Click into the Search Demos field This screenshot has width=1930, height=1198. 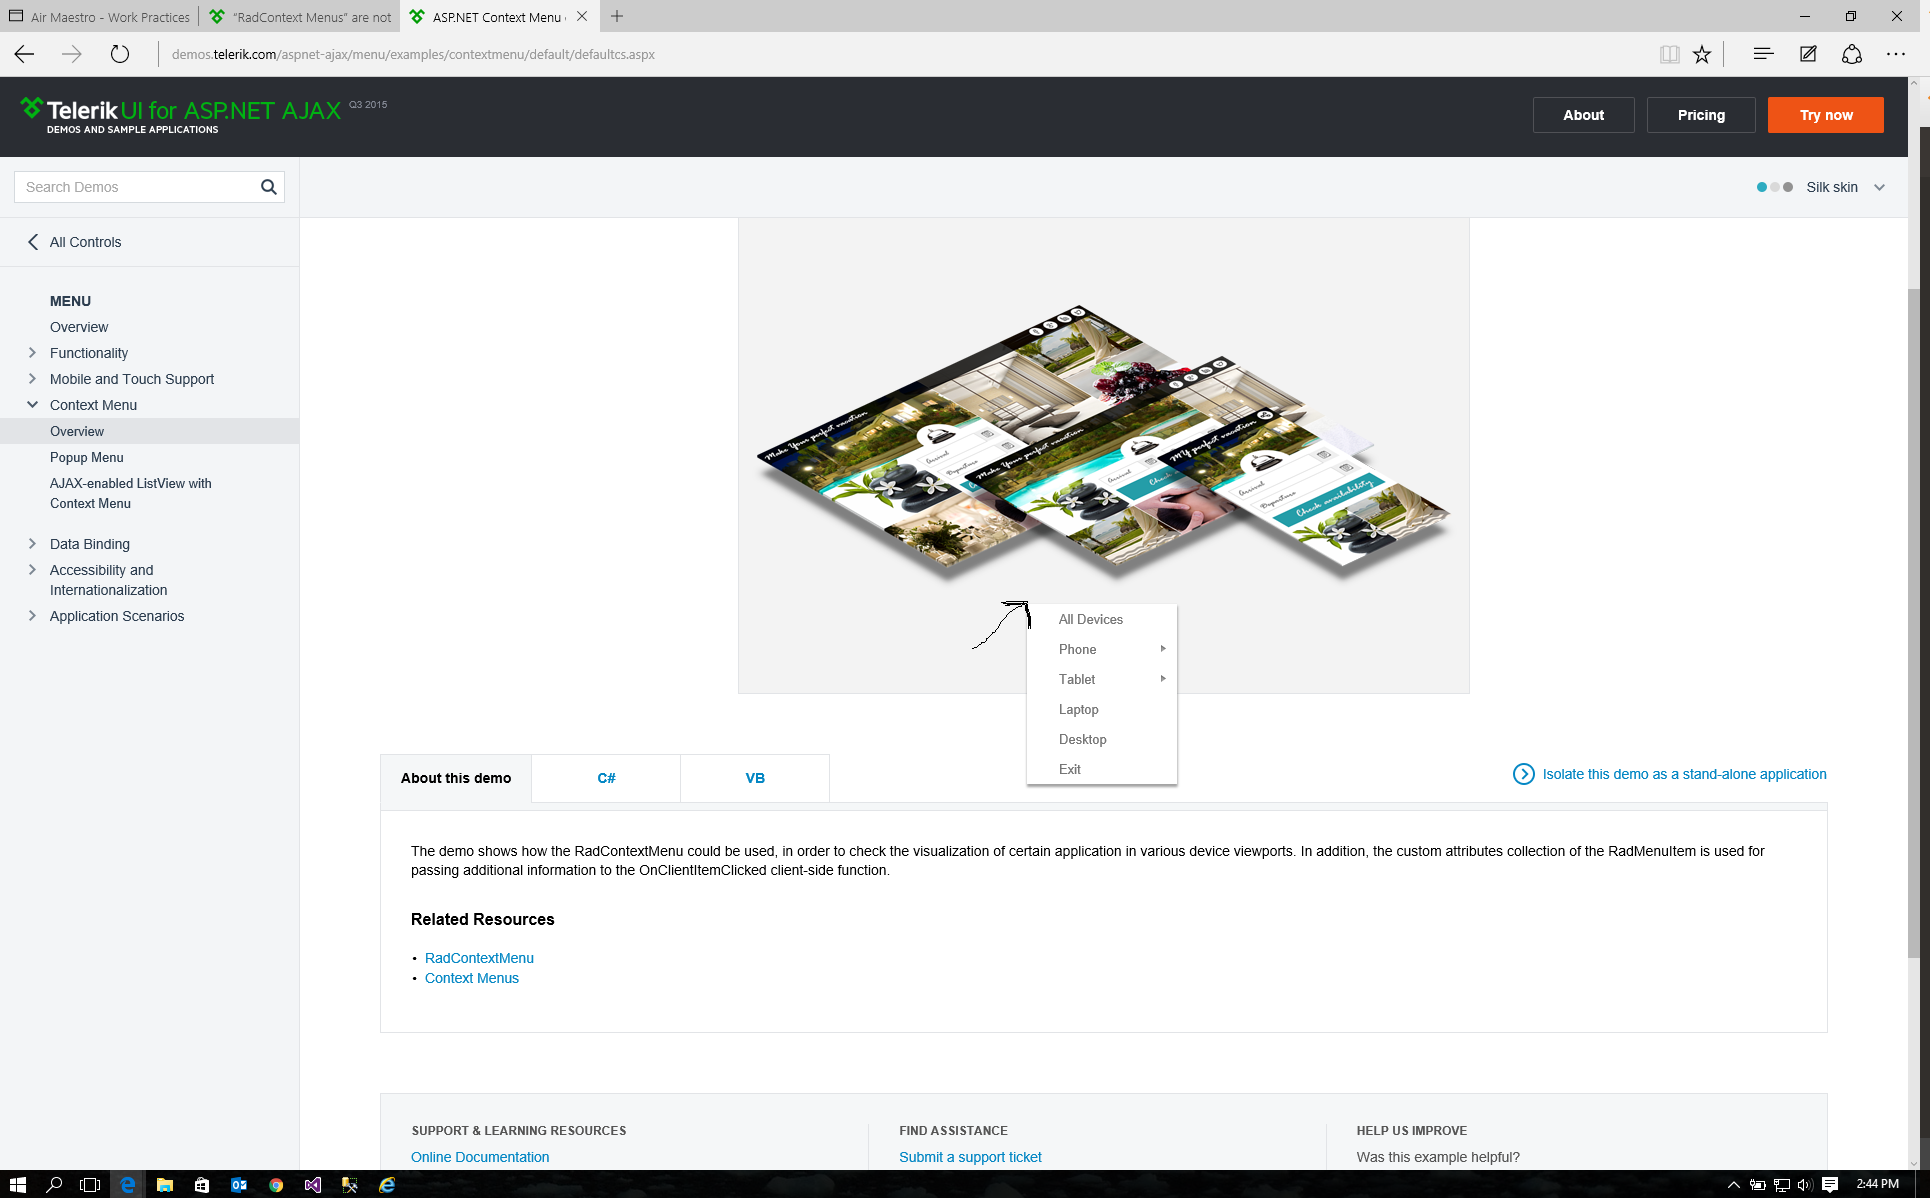135,187
